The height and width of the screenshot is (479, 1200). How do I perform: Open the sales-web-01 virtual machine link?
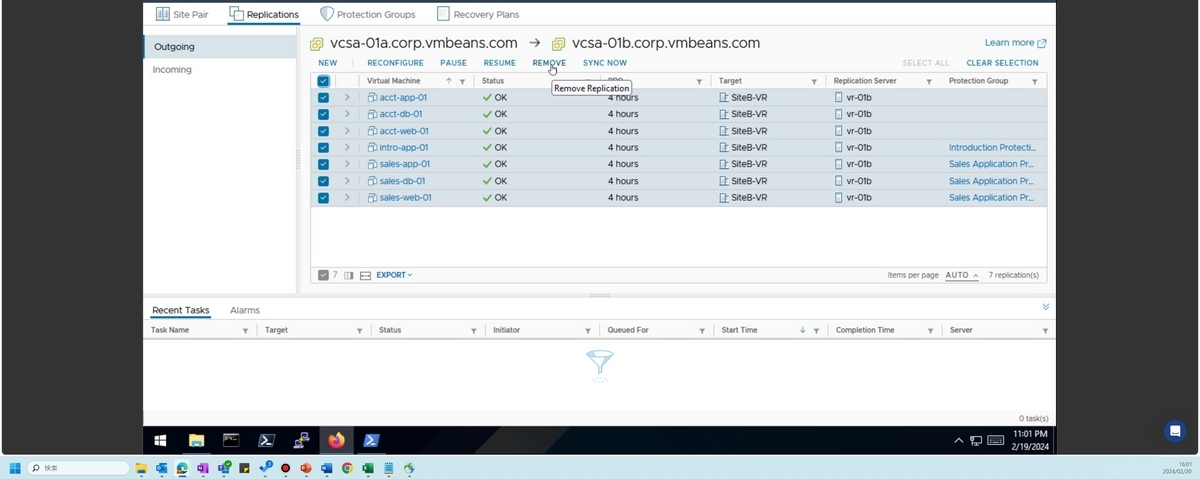pyautogui.click(x=405, y=198)
